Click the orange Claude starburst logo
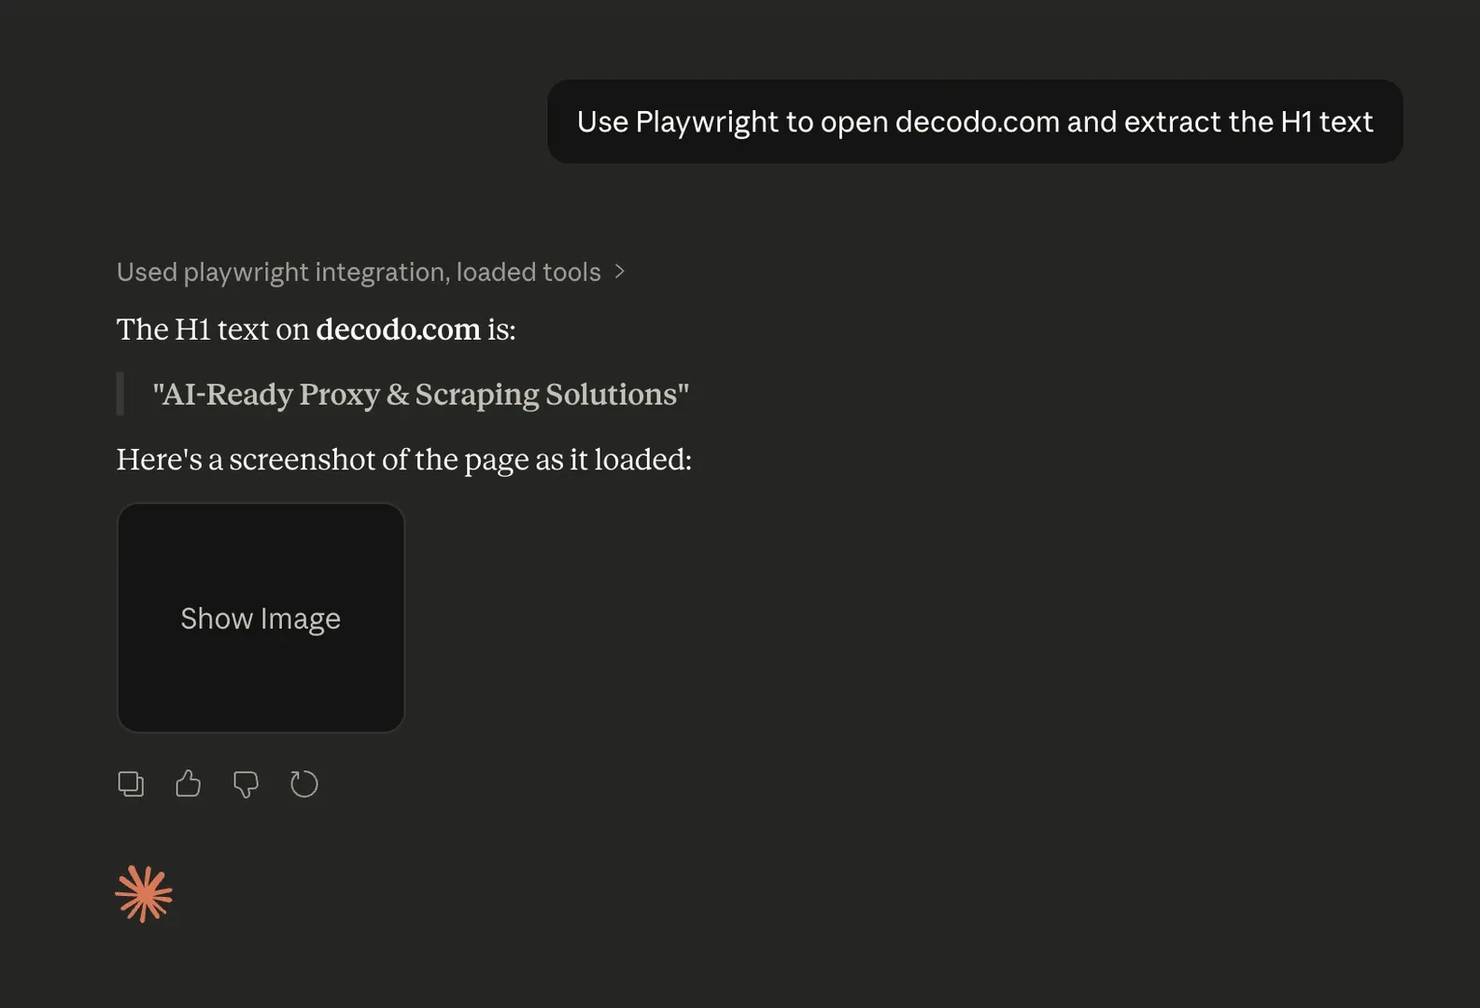This screenshot has height=1008, width=1480. (x=144, y=894)
